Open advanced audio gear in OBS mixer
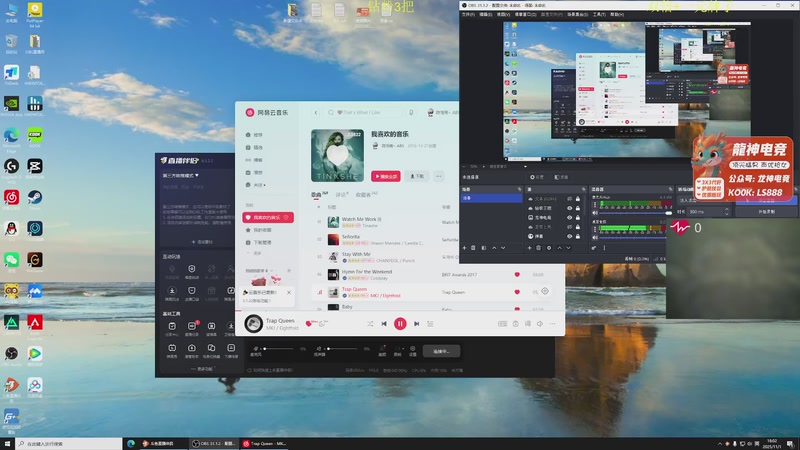The width and height of the screenshot is (800, 450). tap(594, 248)
